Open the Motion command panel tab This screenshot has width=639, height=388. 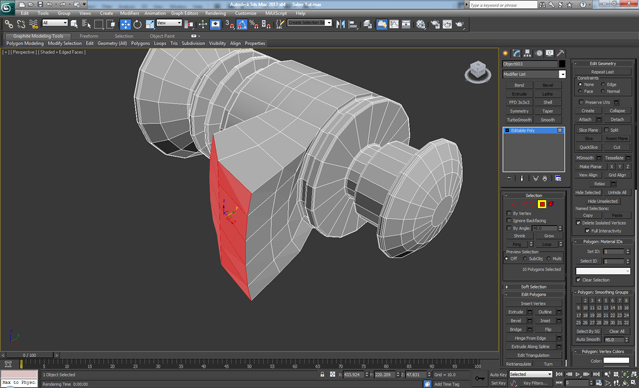pyautogui.click(x=539, y=53)
